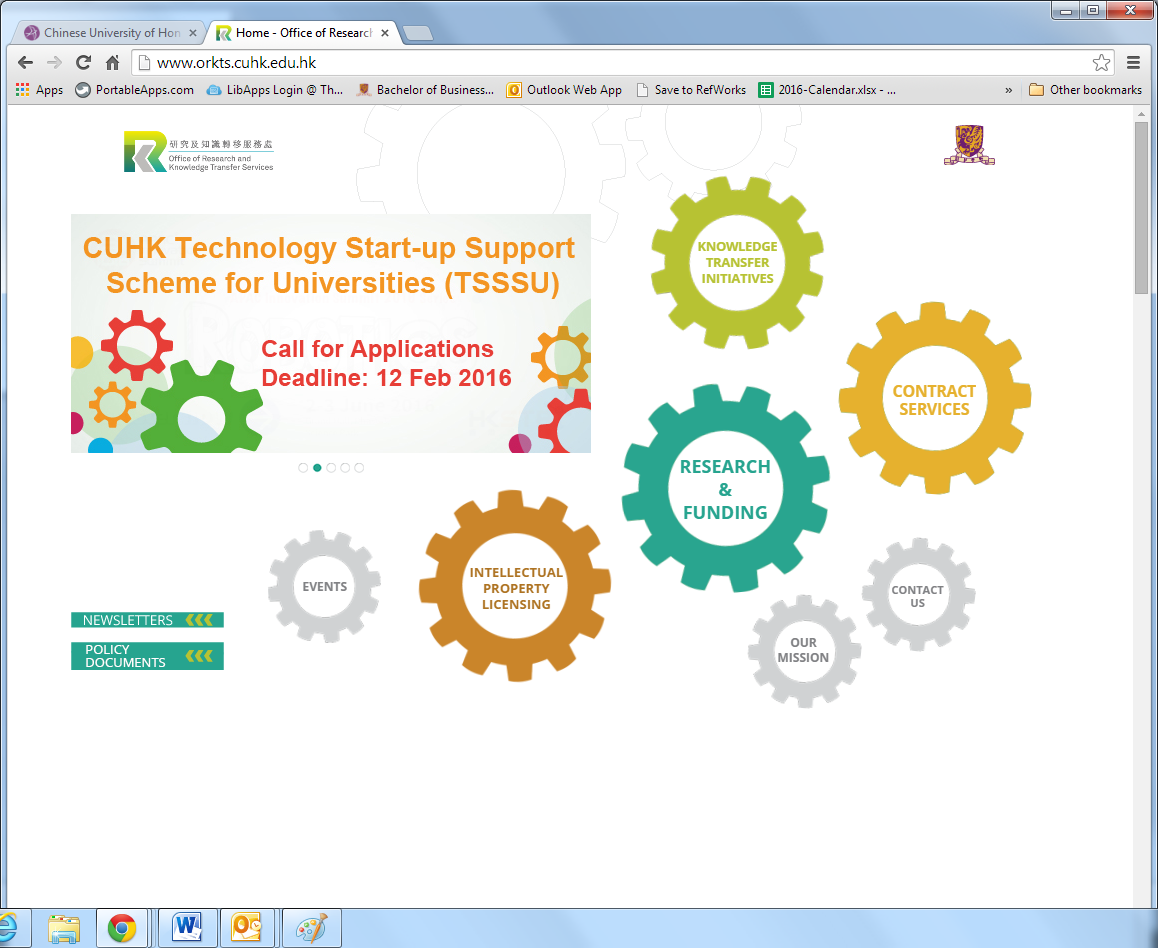
Task: Select the third slideshow dot
Action: pyautogui.click(x=331, y=467)
